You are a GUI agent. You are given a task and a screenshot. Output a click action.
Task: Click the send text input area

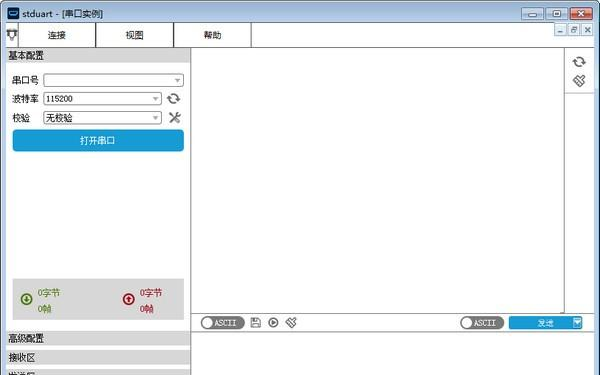pyautogui.click(x=392, y=354)
